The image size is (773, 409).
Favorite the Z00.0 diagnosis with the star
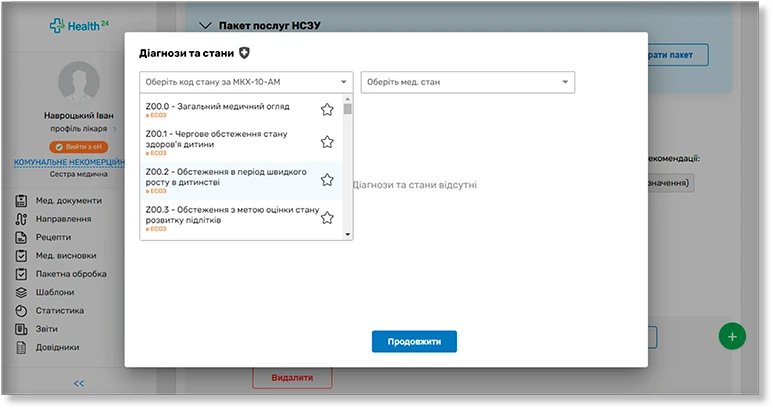(x=327, y=110)
